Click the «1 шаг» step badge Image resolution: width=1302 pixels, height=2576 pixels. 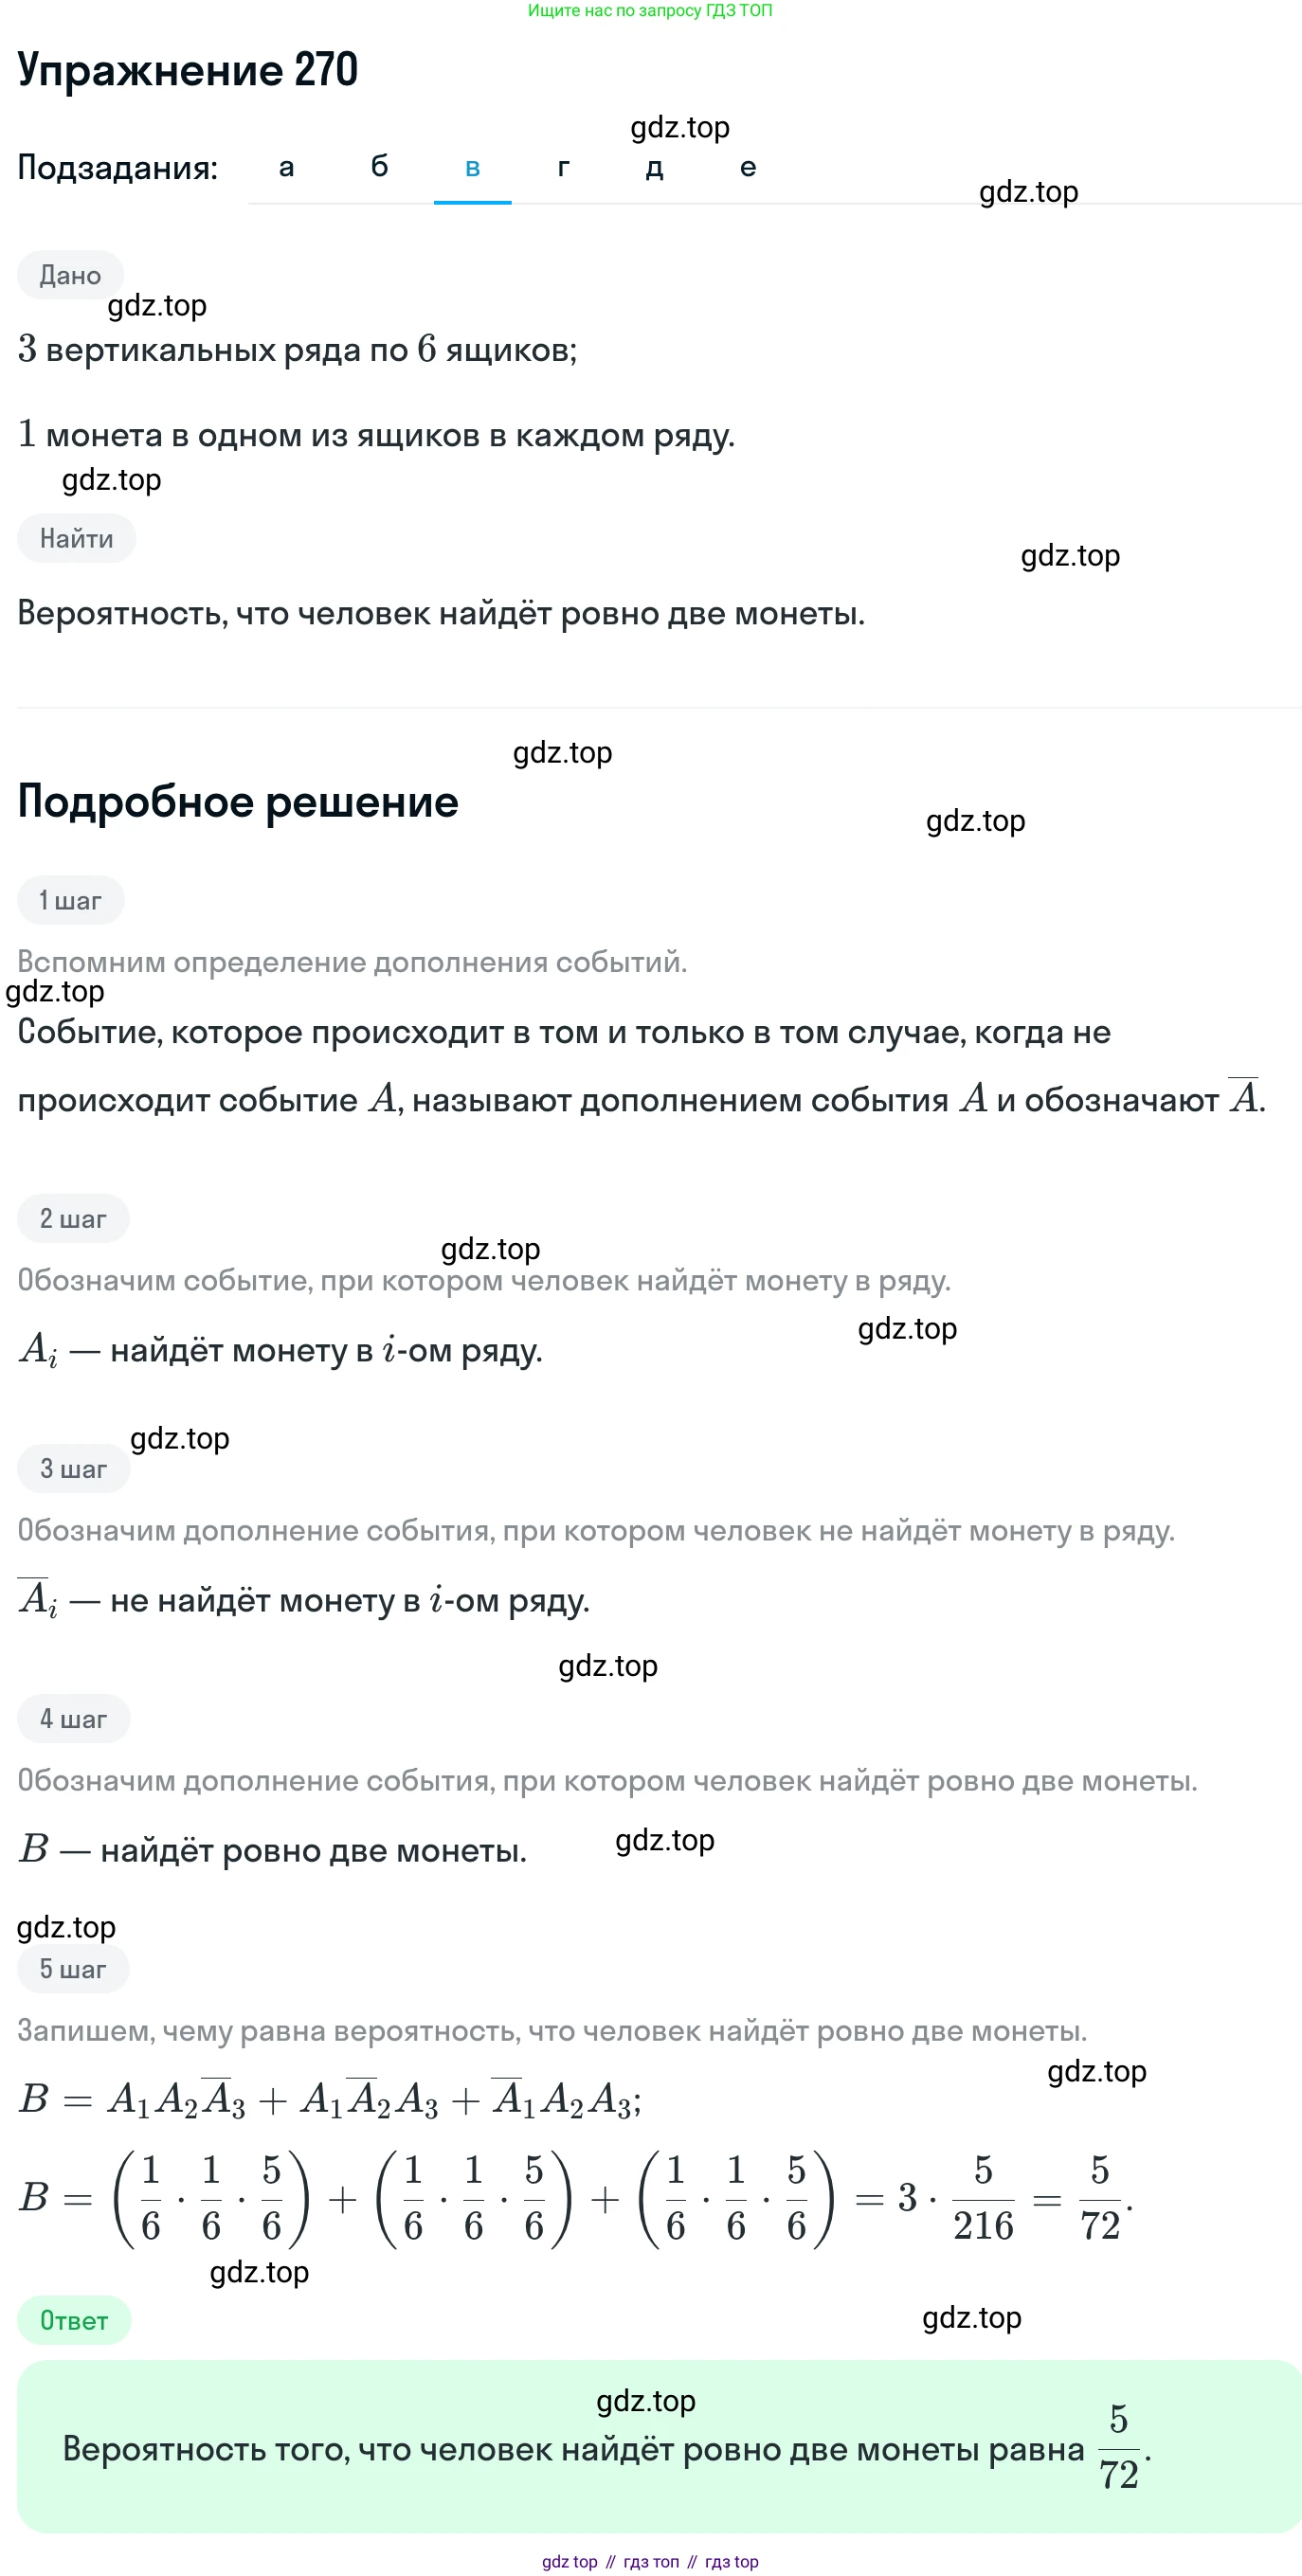pos(70,900)
